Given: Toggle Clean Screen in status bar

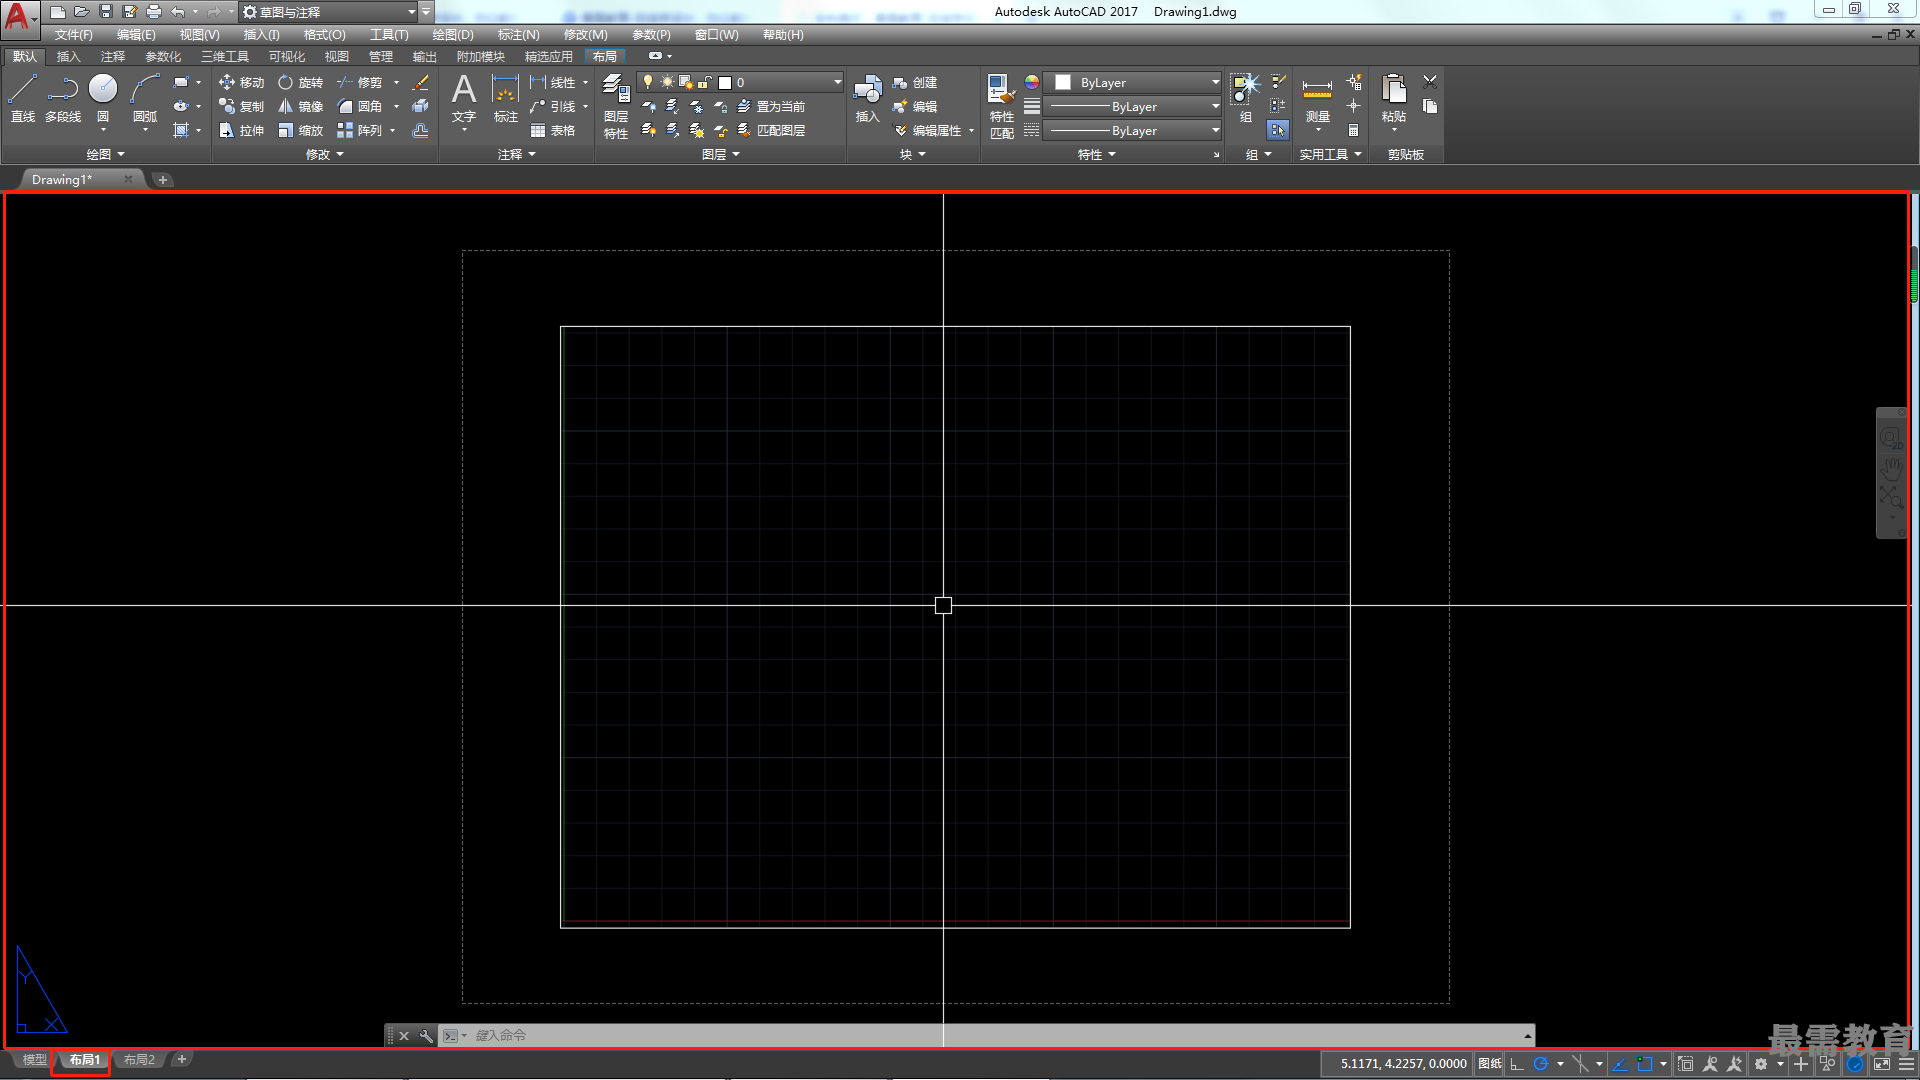Looking at the screenshot, I should pos(1882,1064).
